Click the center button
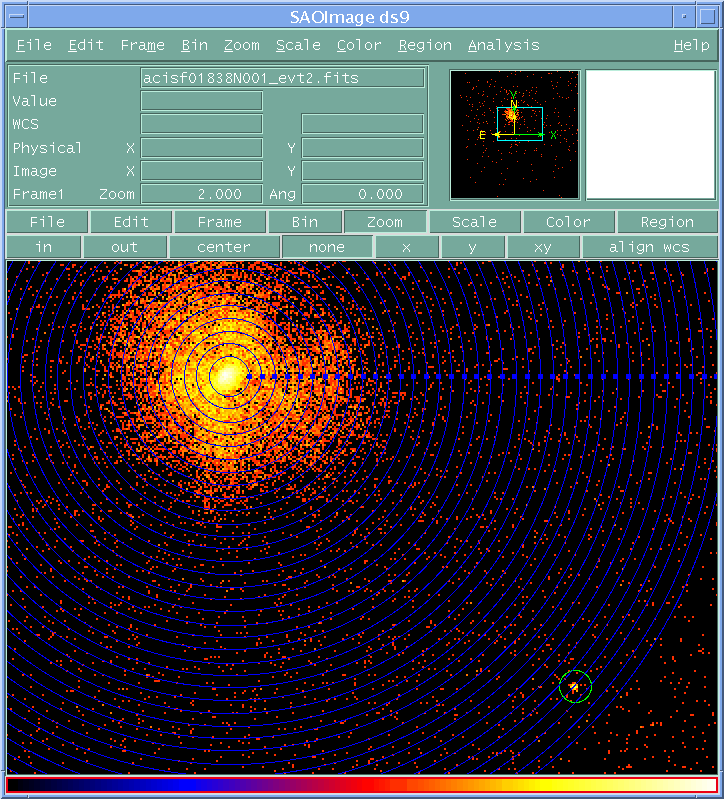Image resolution: width=724 pixels, height=799 pixels. click(224, 247)
